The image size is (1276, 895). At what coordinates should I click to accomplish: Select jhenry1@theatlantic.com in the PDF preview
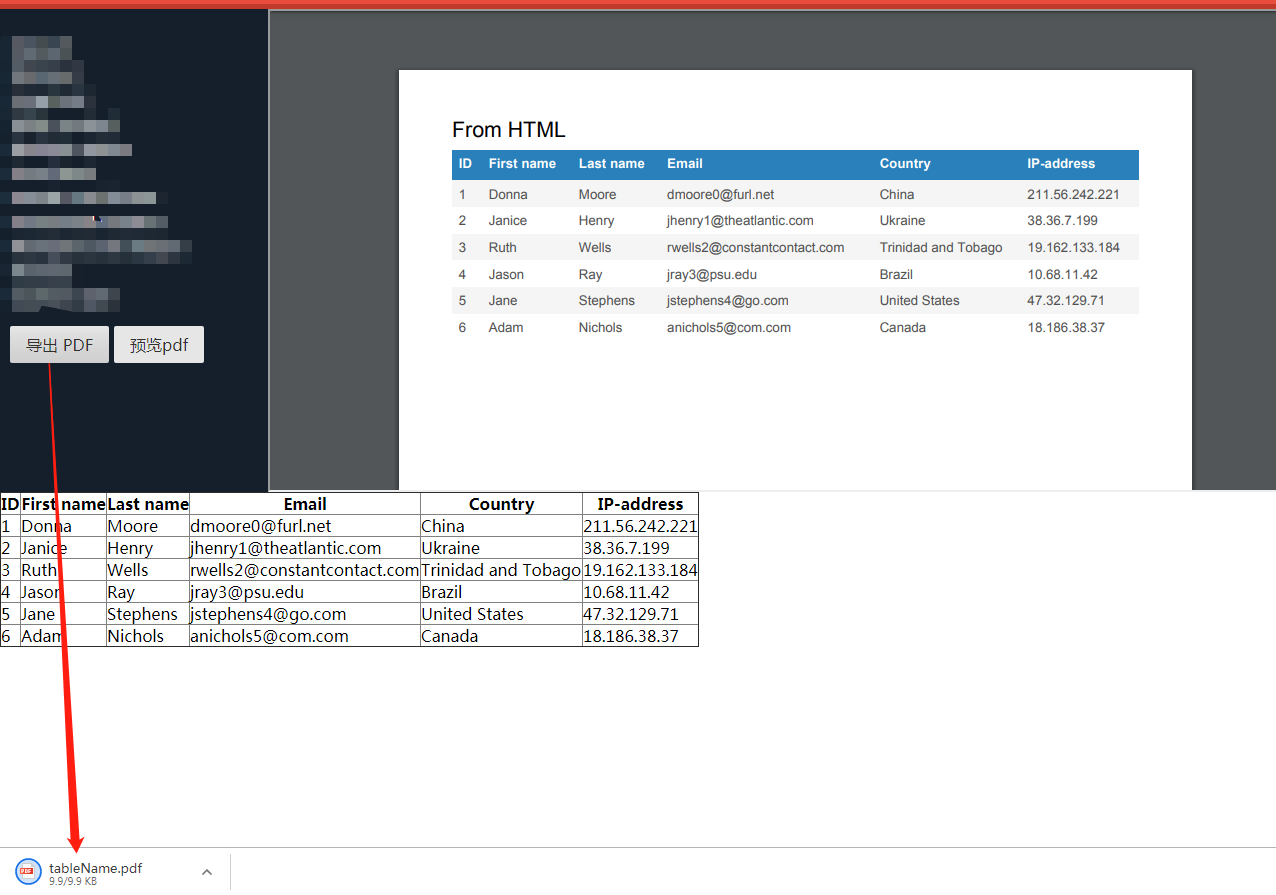coord(740,220)
